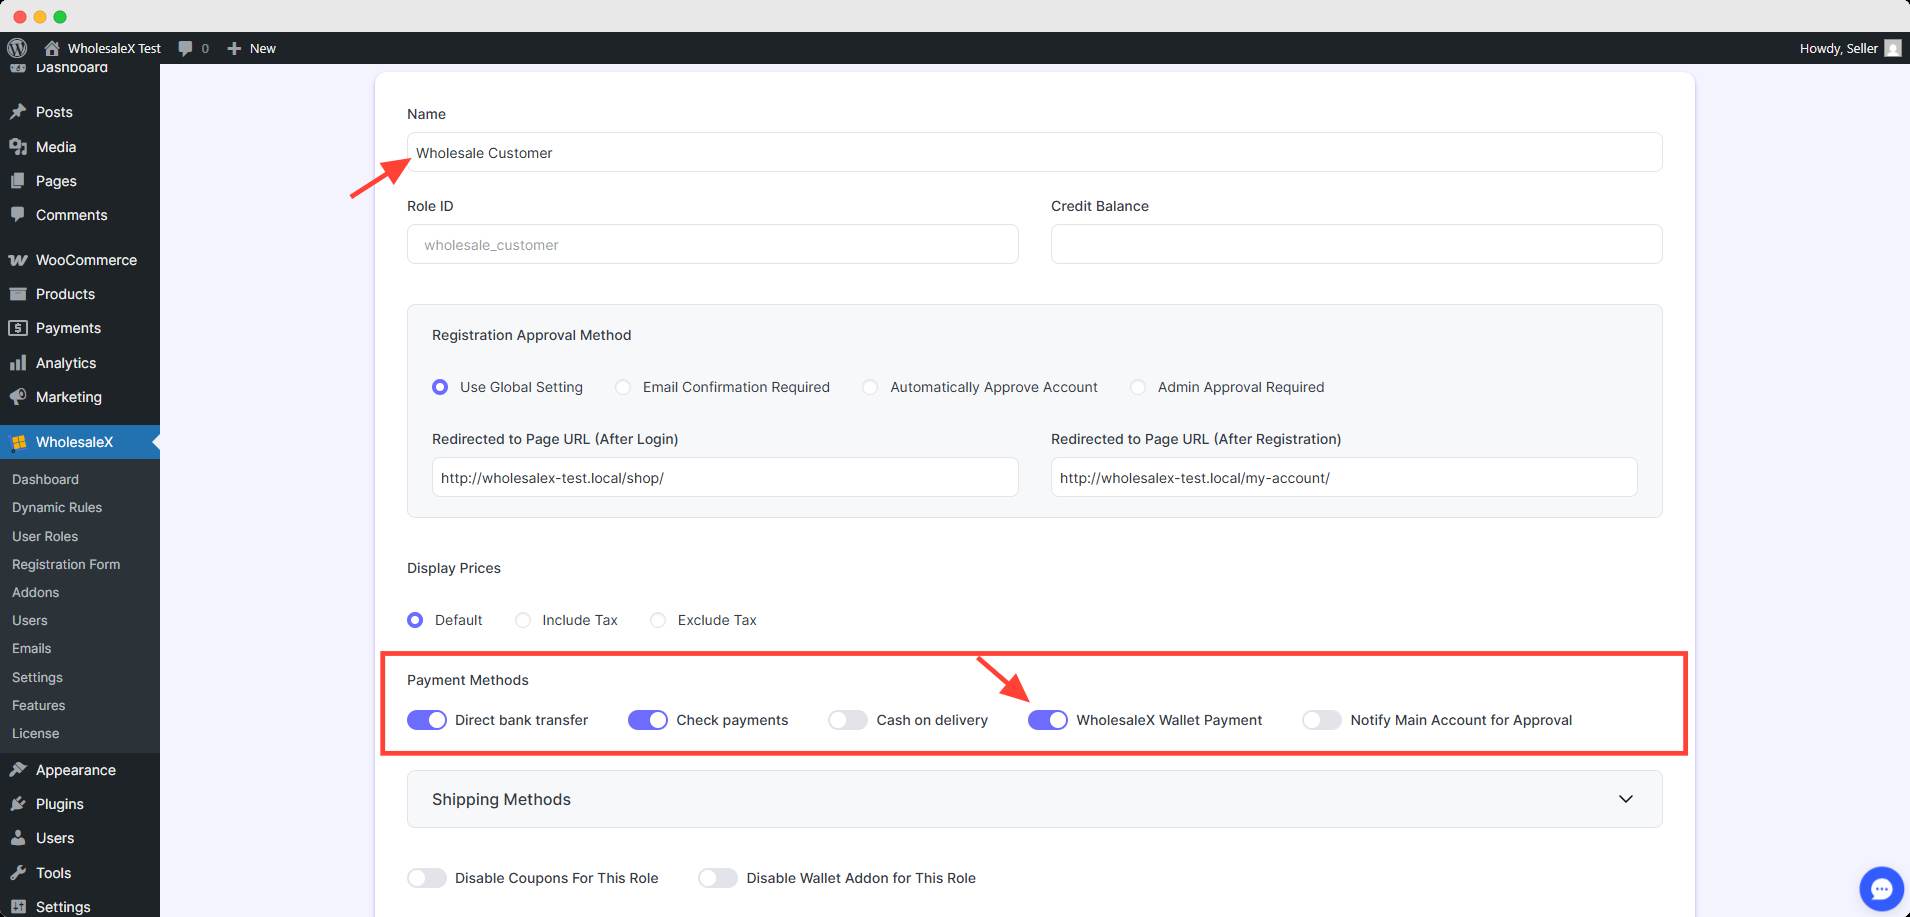Click the WordPress logo icon
This screenshot has height=917, width=1910.
[17, 48]
